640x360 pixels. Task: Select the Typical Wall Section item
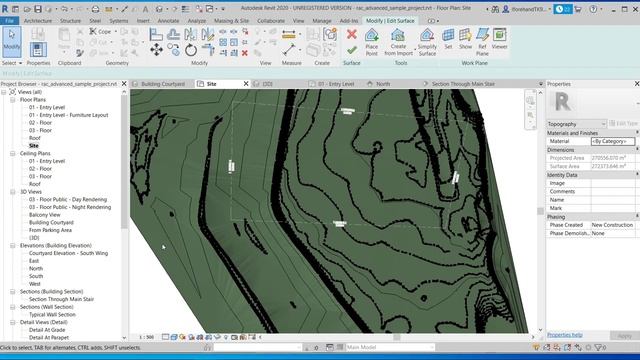[52, 315]
